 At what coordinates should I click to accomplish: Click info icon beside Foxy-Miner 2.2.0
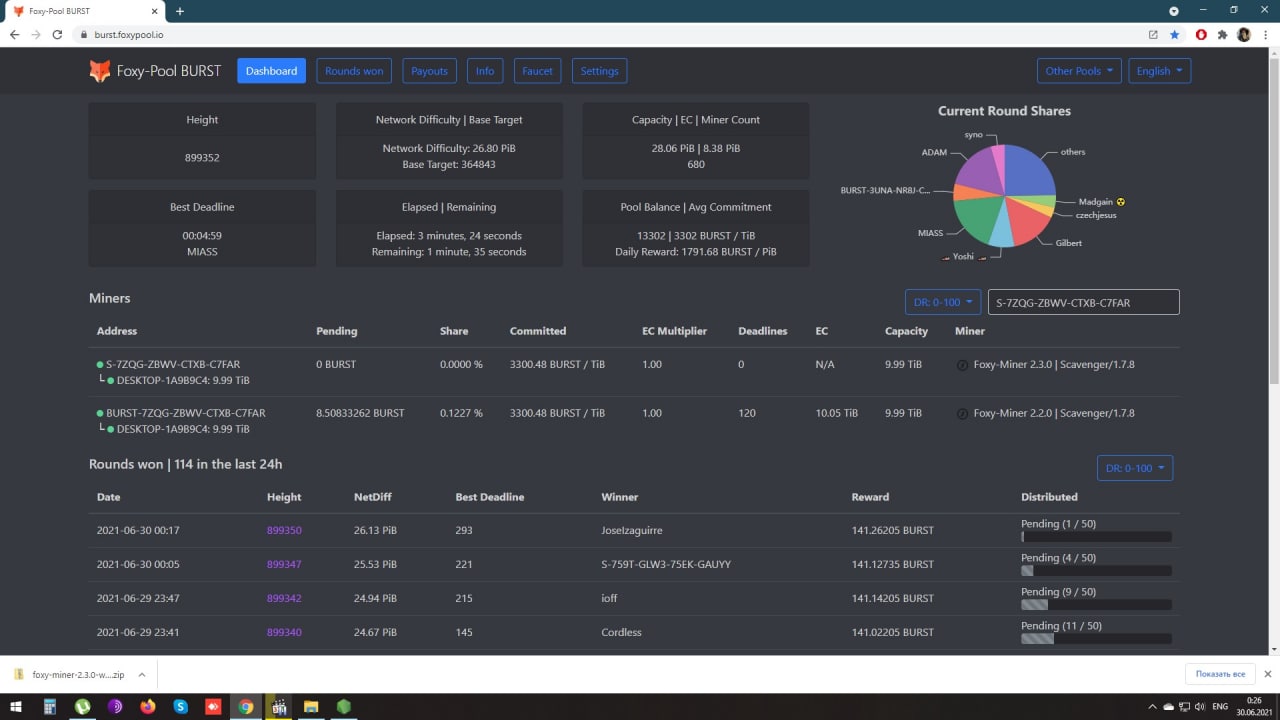point(962,413)
